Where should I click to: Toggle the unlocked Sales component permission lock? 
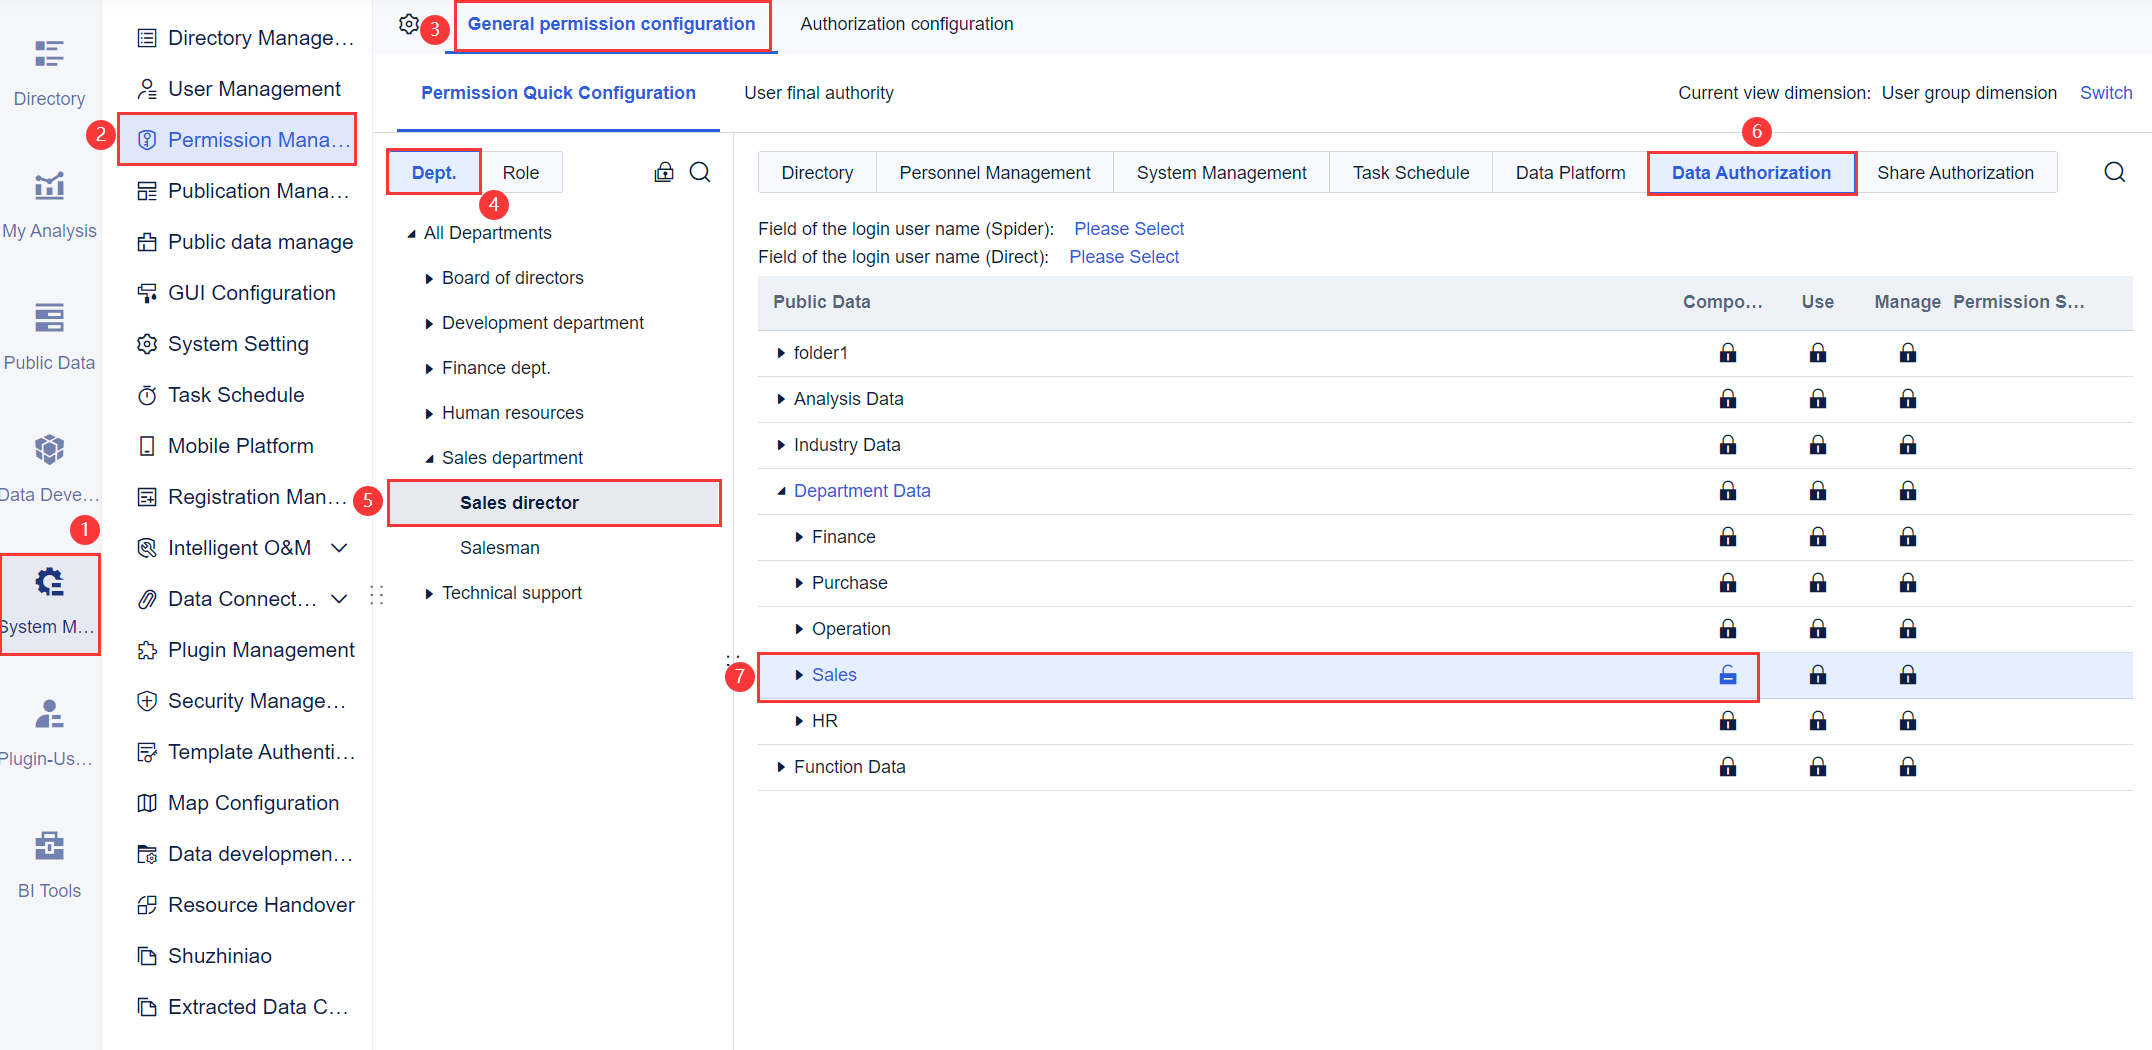point(1728,675)
